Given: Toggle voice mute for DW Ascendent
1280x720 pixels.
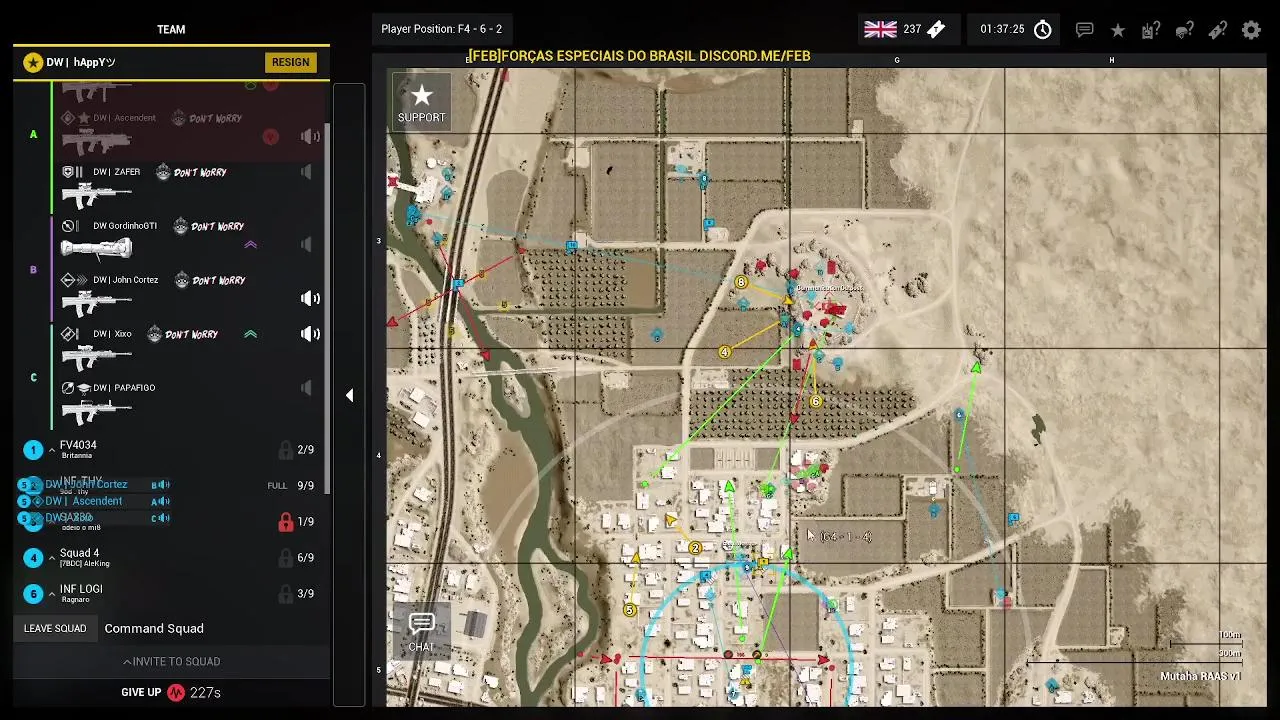Looking at the screenshot, I should point(311,136).
